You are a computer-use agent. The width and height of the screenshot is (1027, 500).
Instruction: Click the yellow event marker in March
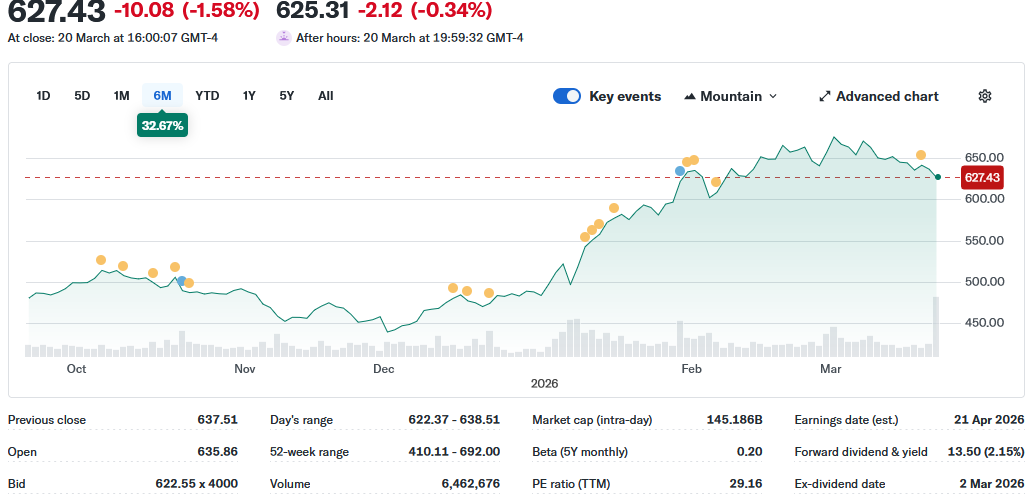(x=921, y=155)
